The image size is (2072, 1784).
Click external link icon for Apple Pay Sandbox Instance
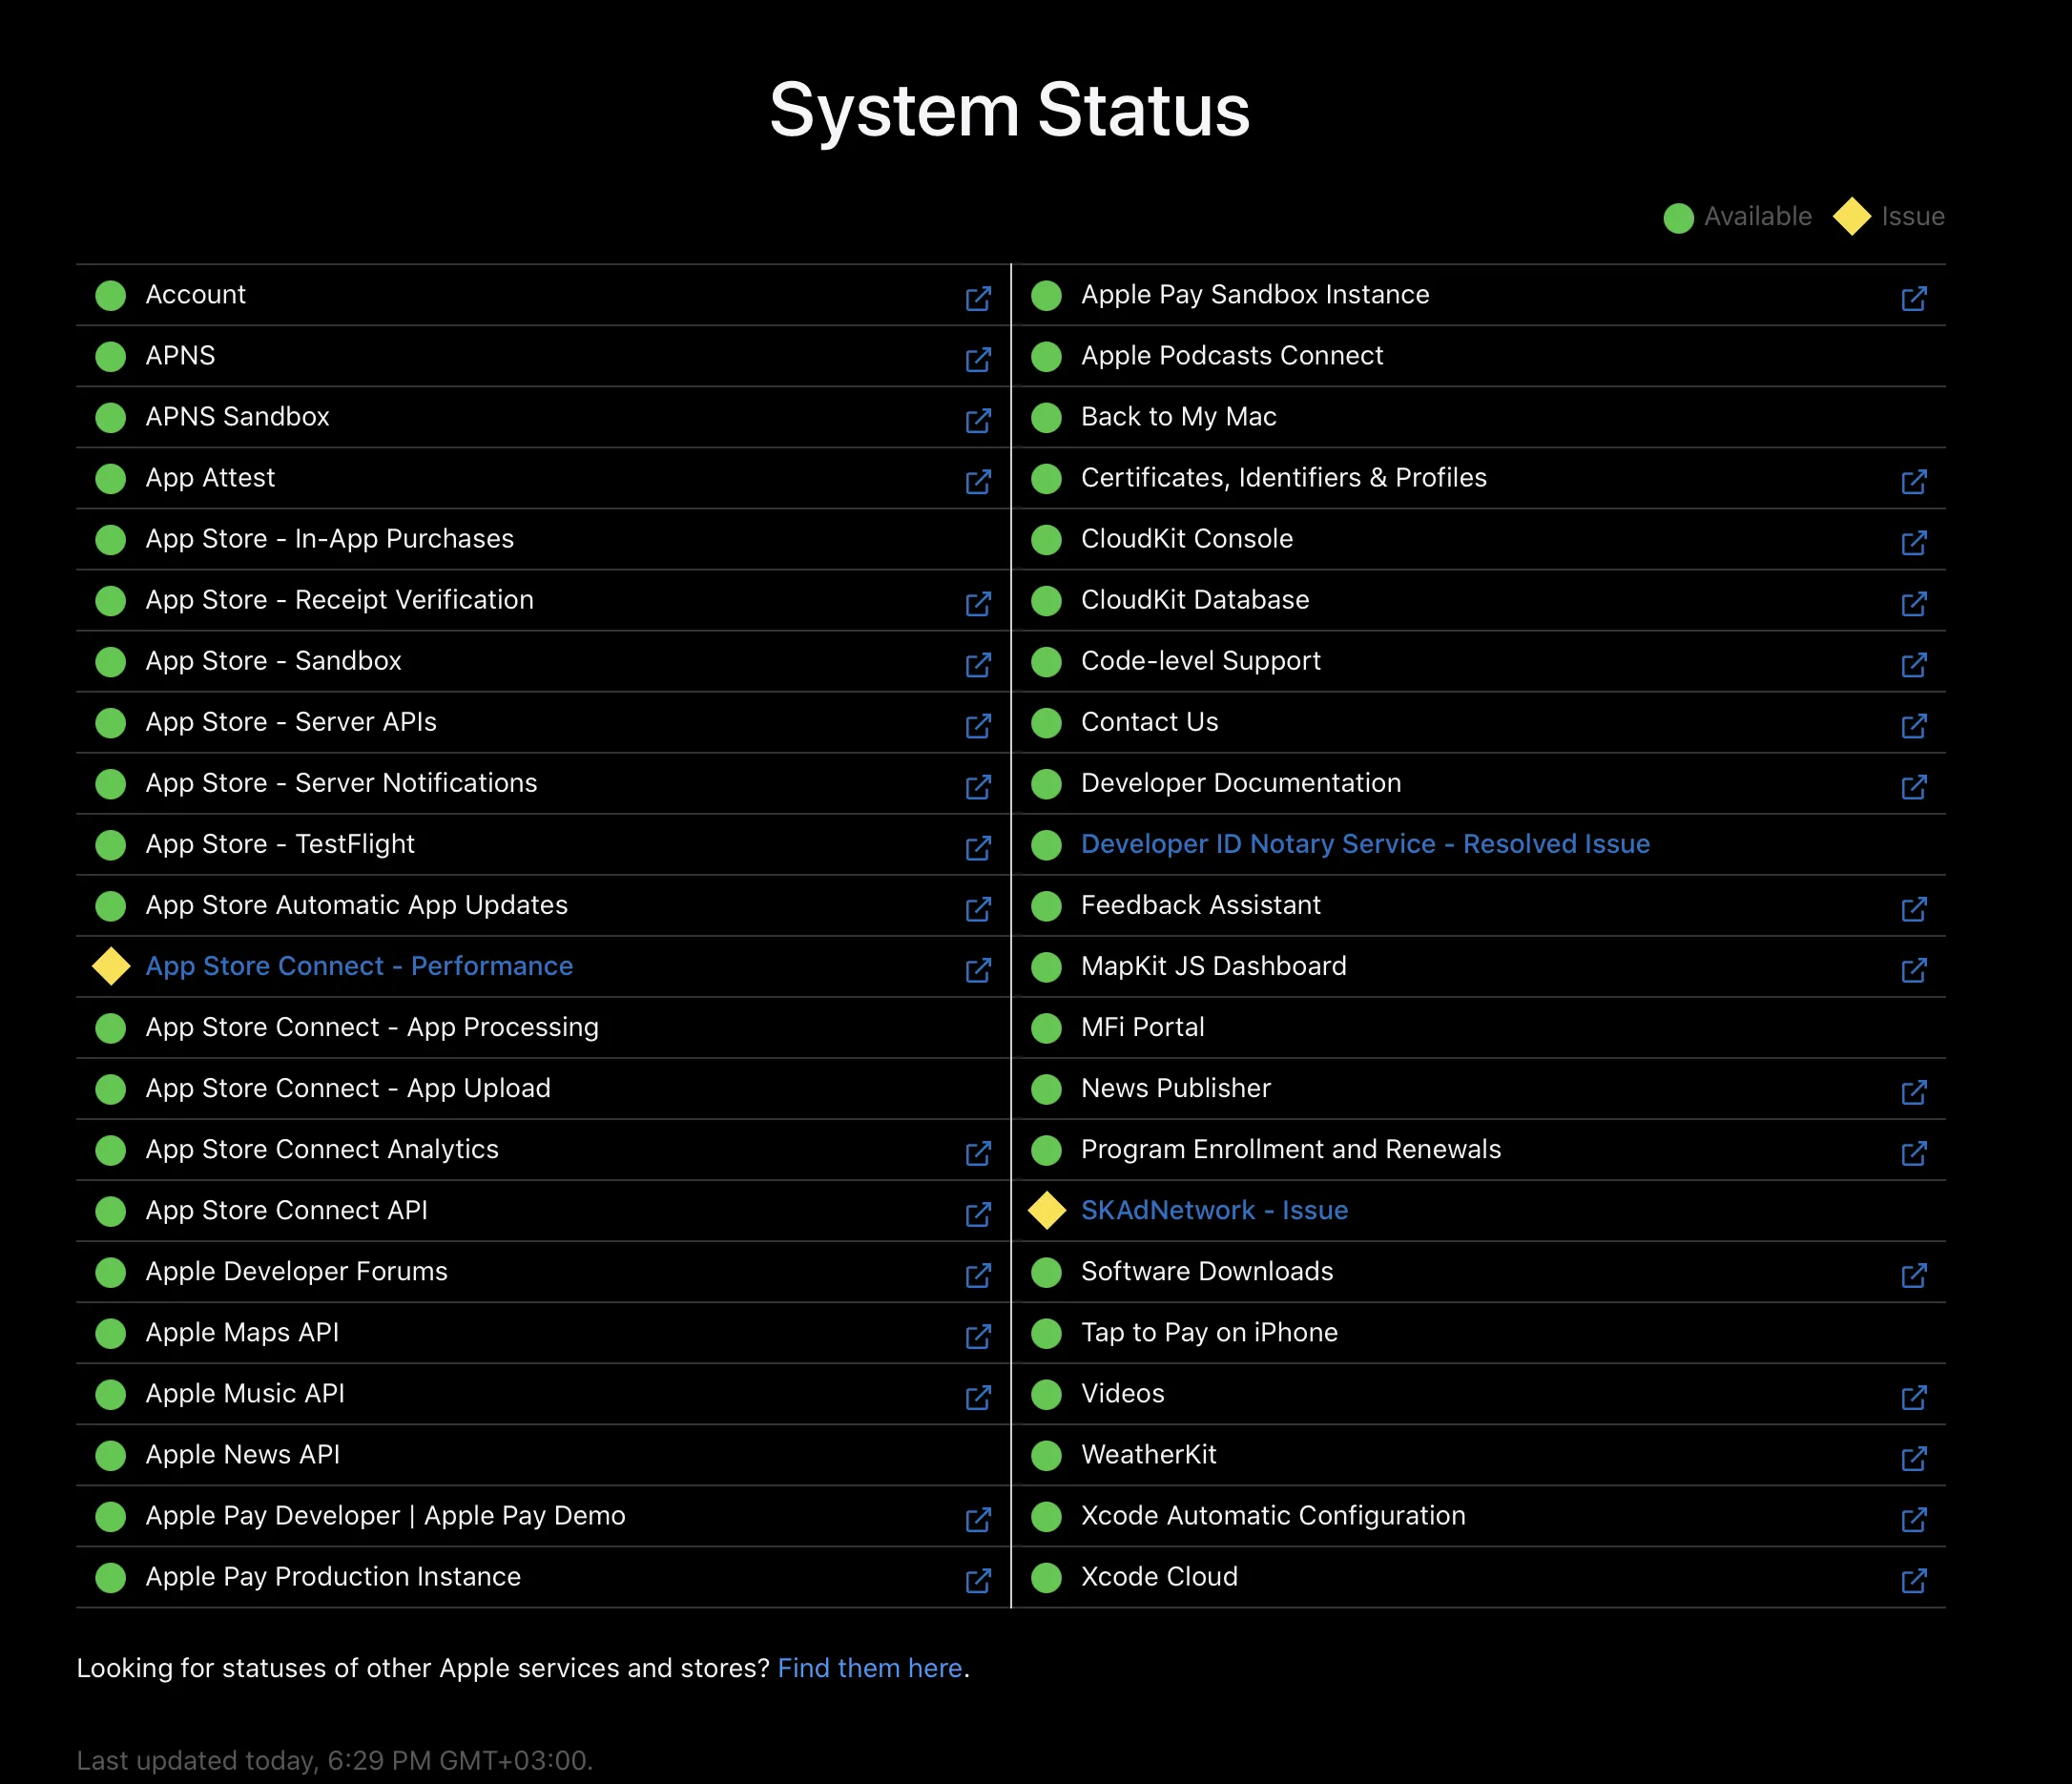[1913, 298]
